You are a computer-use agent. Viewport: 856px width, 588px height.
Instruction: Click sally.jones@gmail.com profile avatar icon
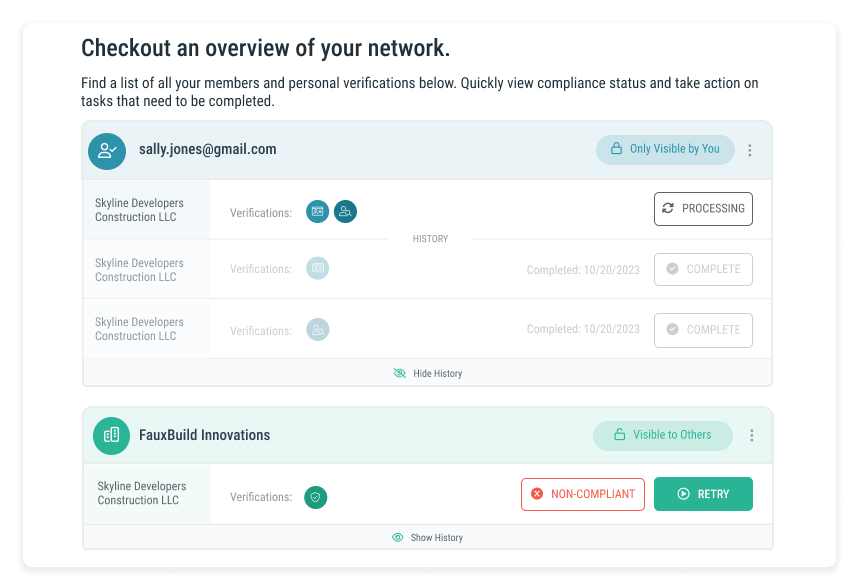[107, 151]
